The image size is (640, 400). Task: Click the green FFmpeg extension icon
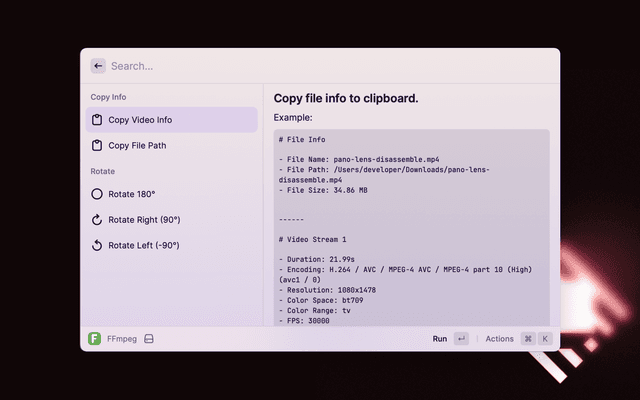click(94, 339)
